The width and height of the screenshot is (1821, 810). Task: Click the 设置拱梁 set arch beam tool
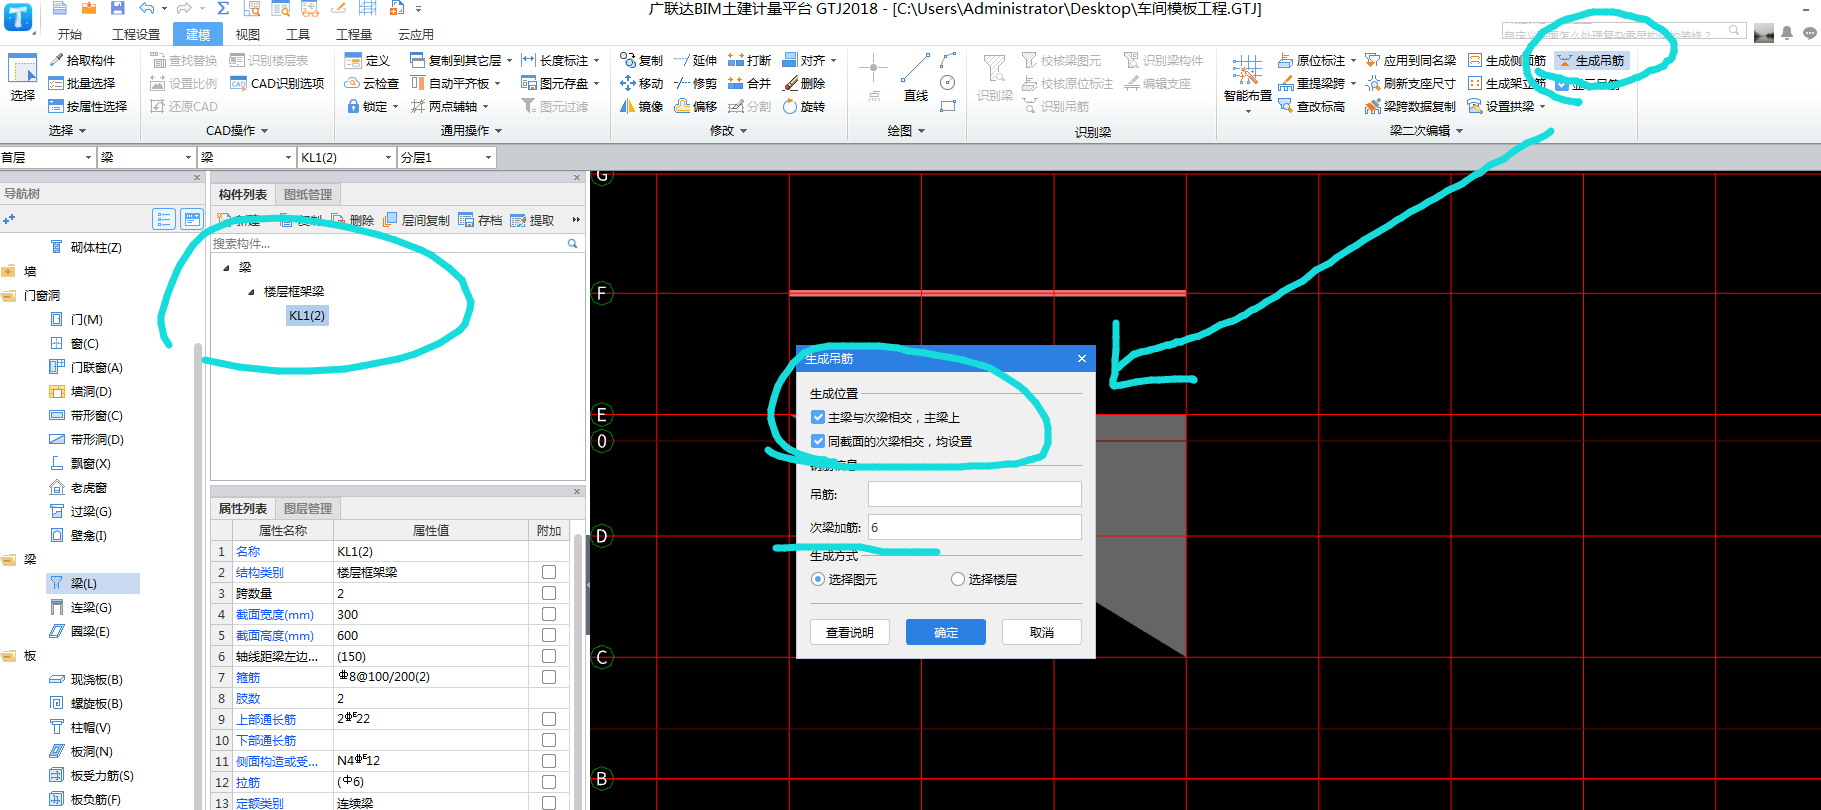(1500, 106)
